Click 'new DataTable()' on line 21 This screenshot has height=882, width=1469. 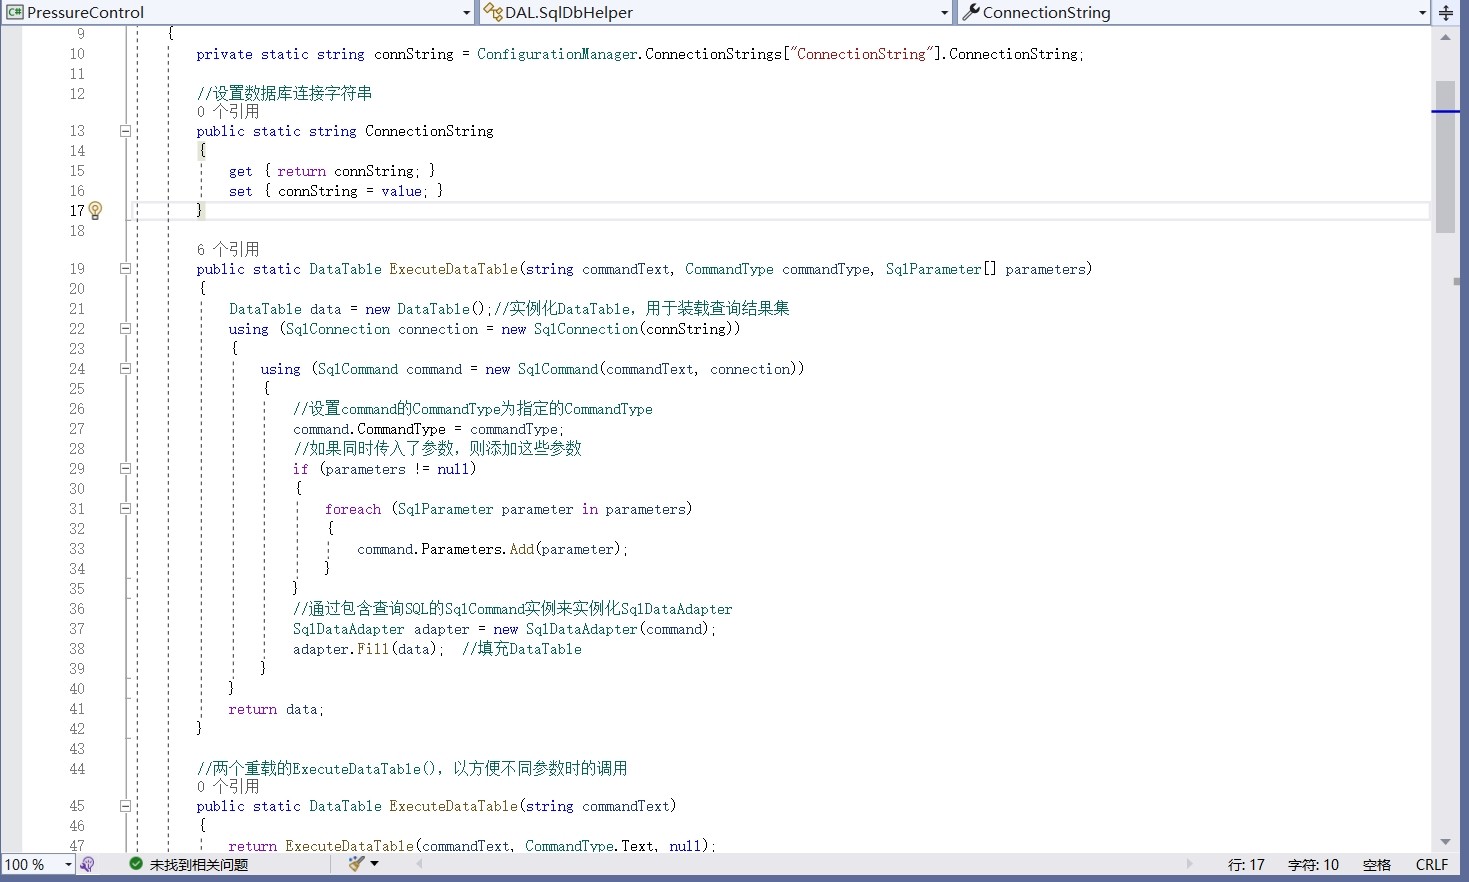[425, 309]
